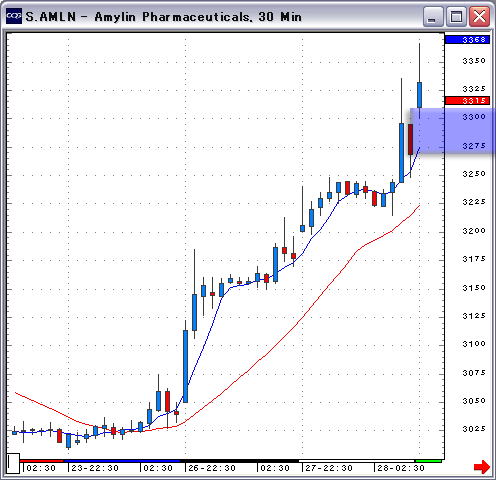Click the 3225 price axis label
Viewport: 496px width, 480px height.
[x=474, y=202]
